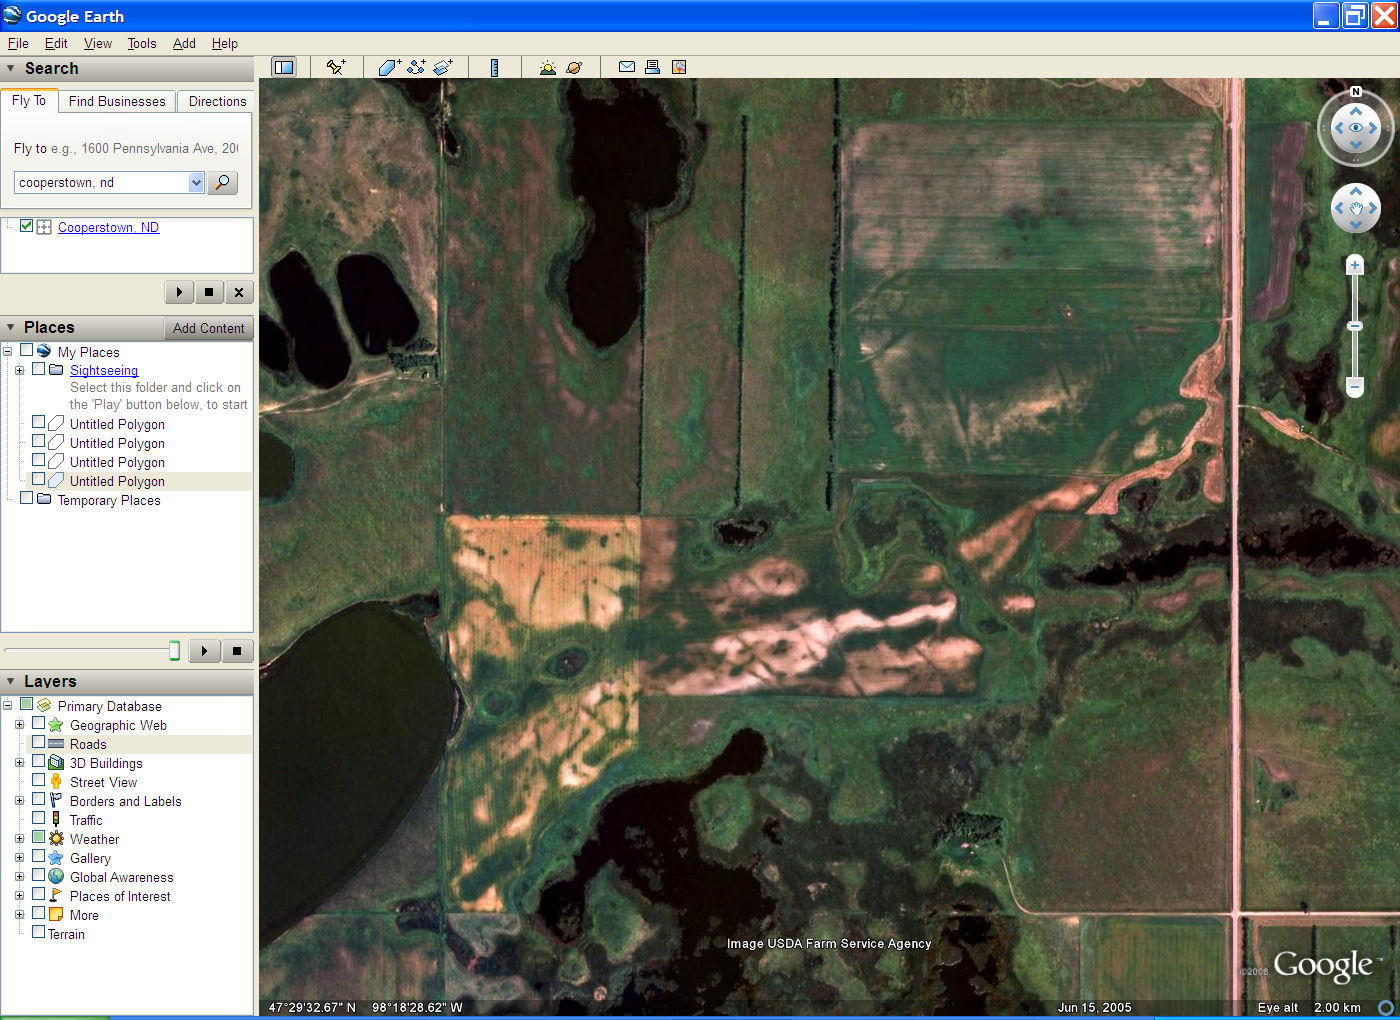Check the My Places checkbox
1400x1020 pixels.
click(27, 350)
